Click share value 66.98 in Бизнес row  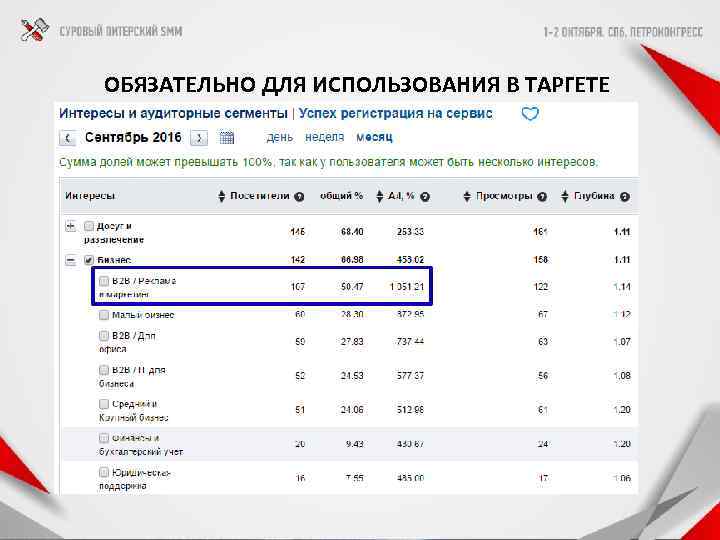click(x=352, y=260)
